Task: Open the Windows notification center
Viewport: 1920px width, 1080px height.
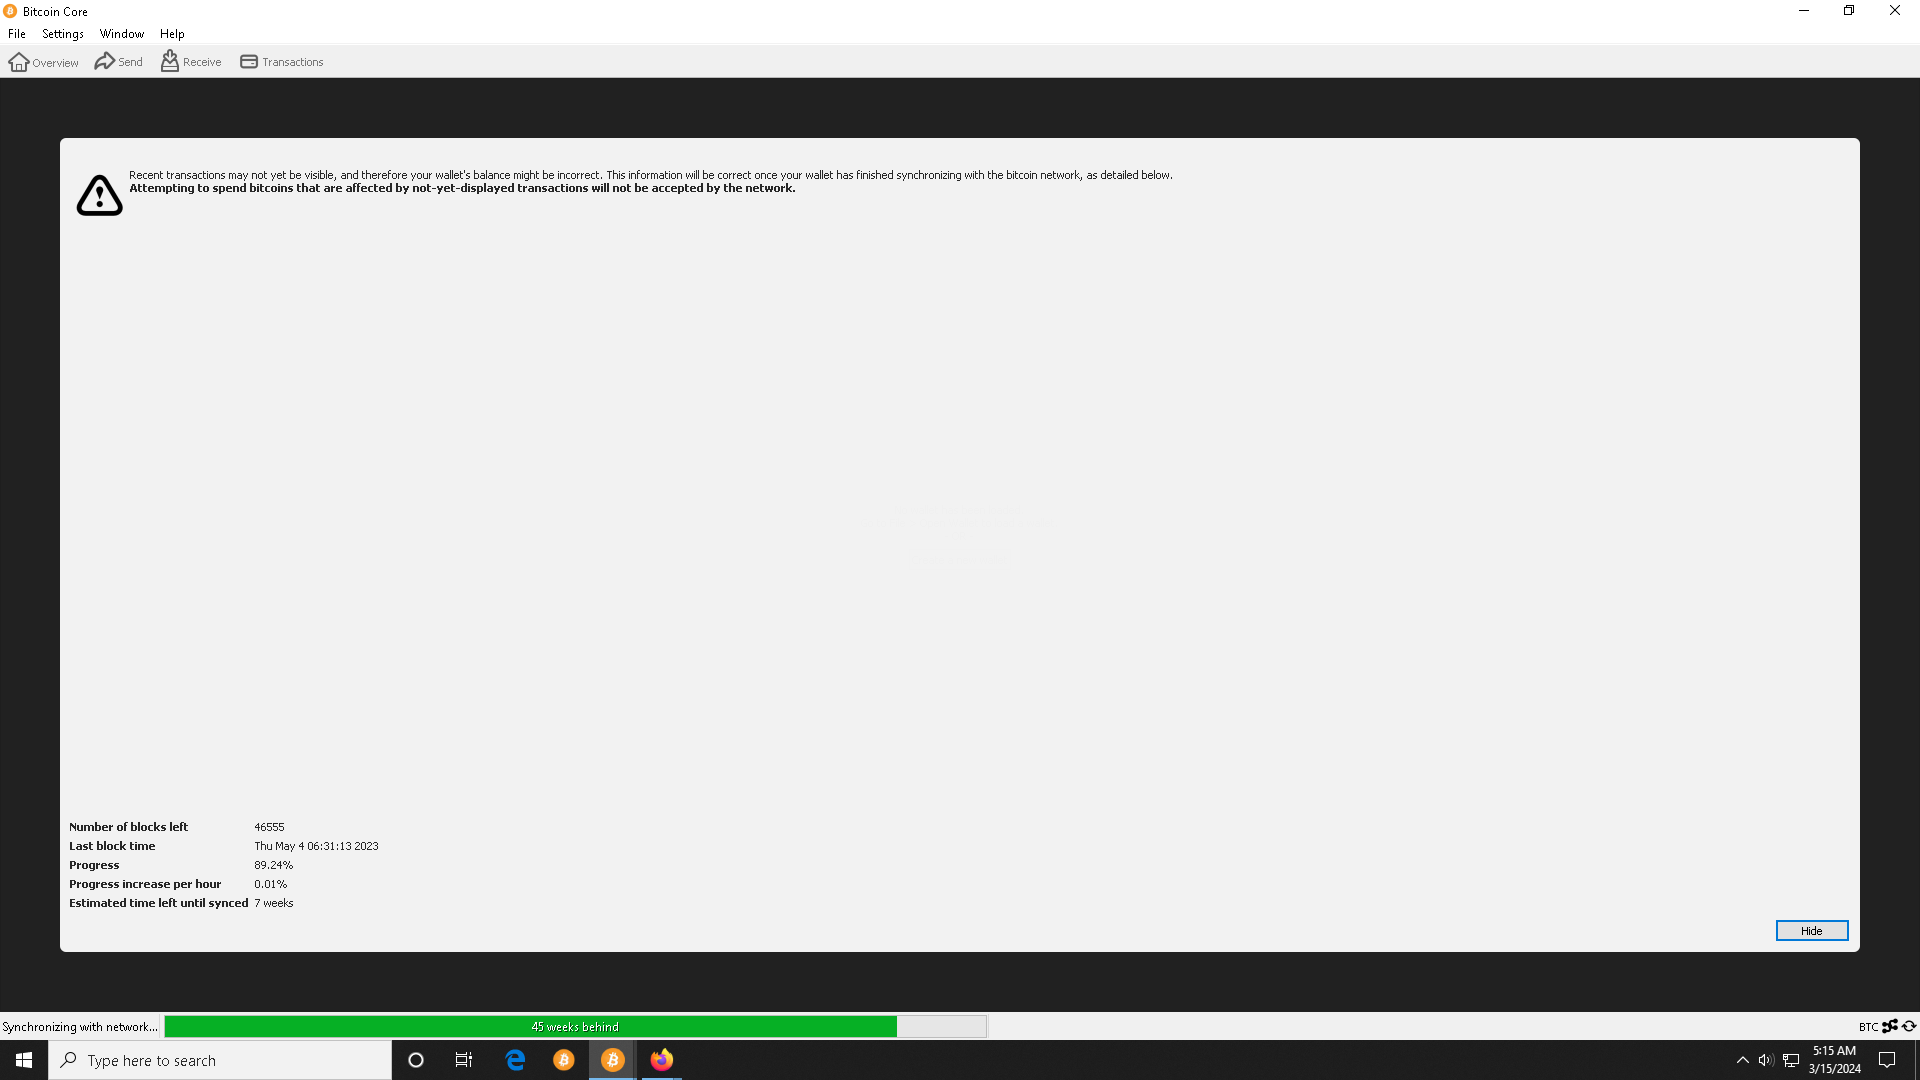Action: (x=1887, y=1060)
